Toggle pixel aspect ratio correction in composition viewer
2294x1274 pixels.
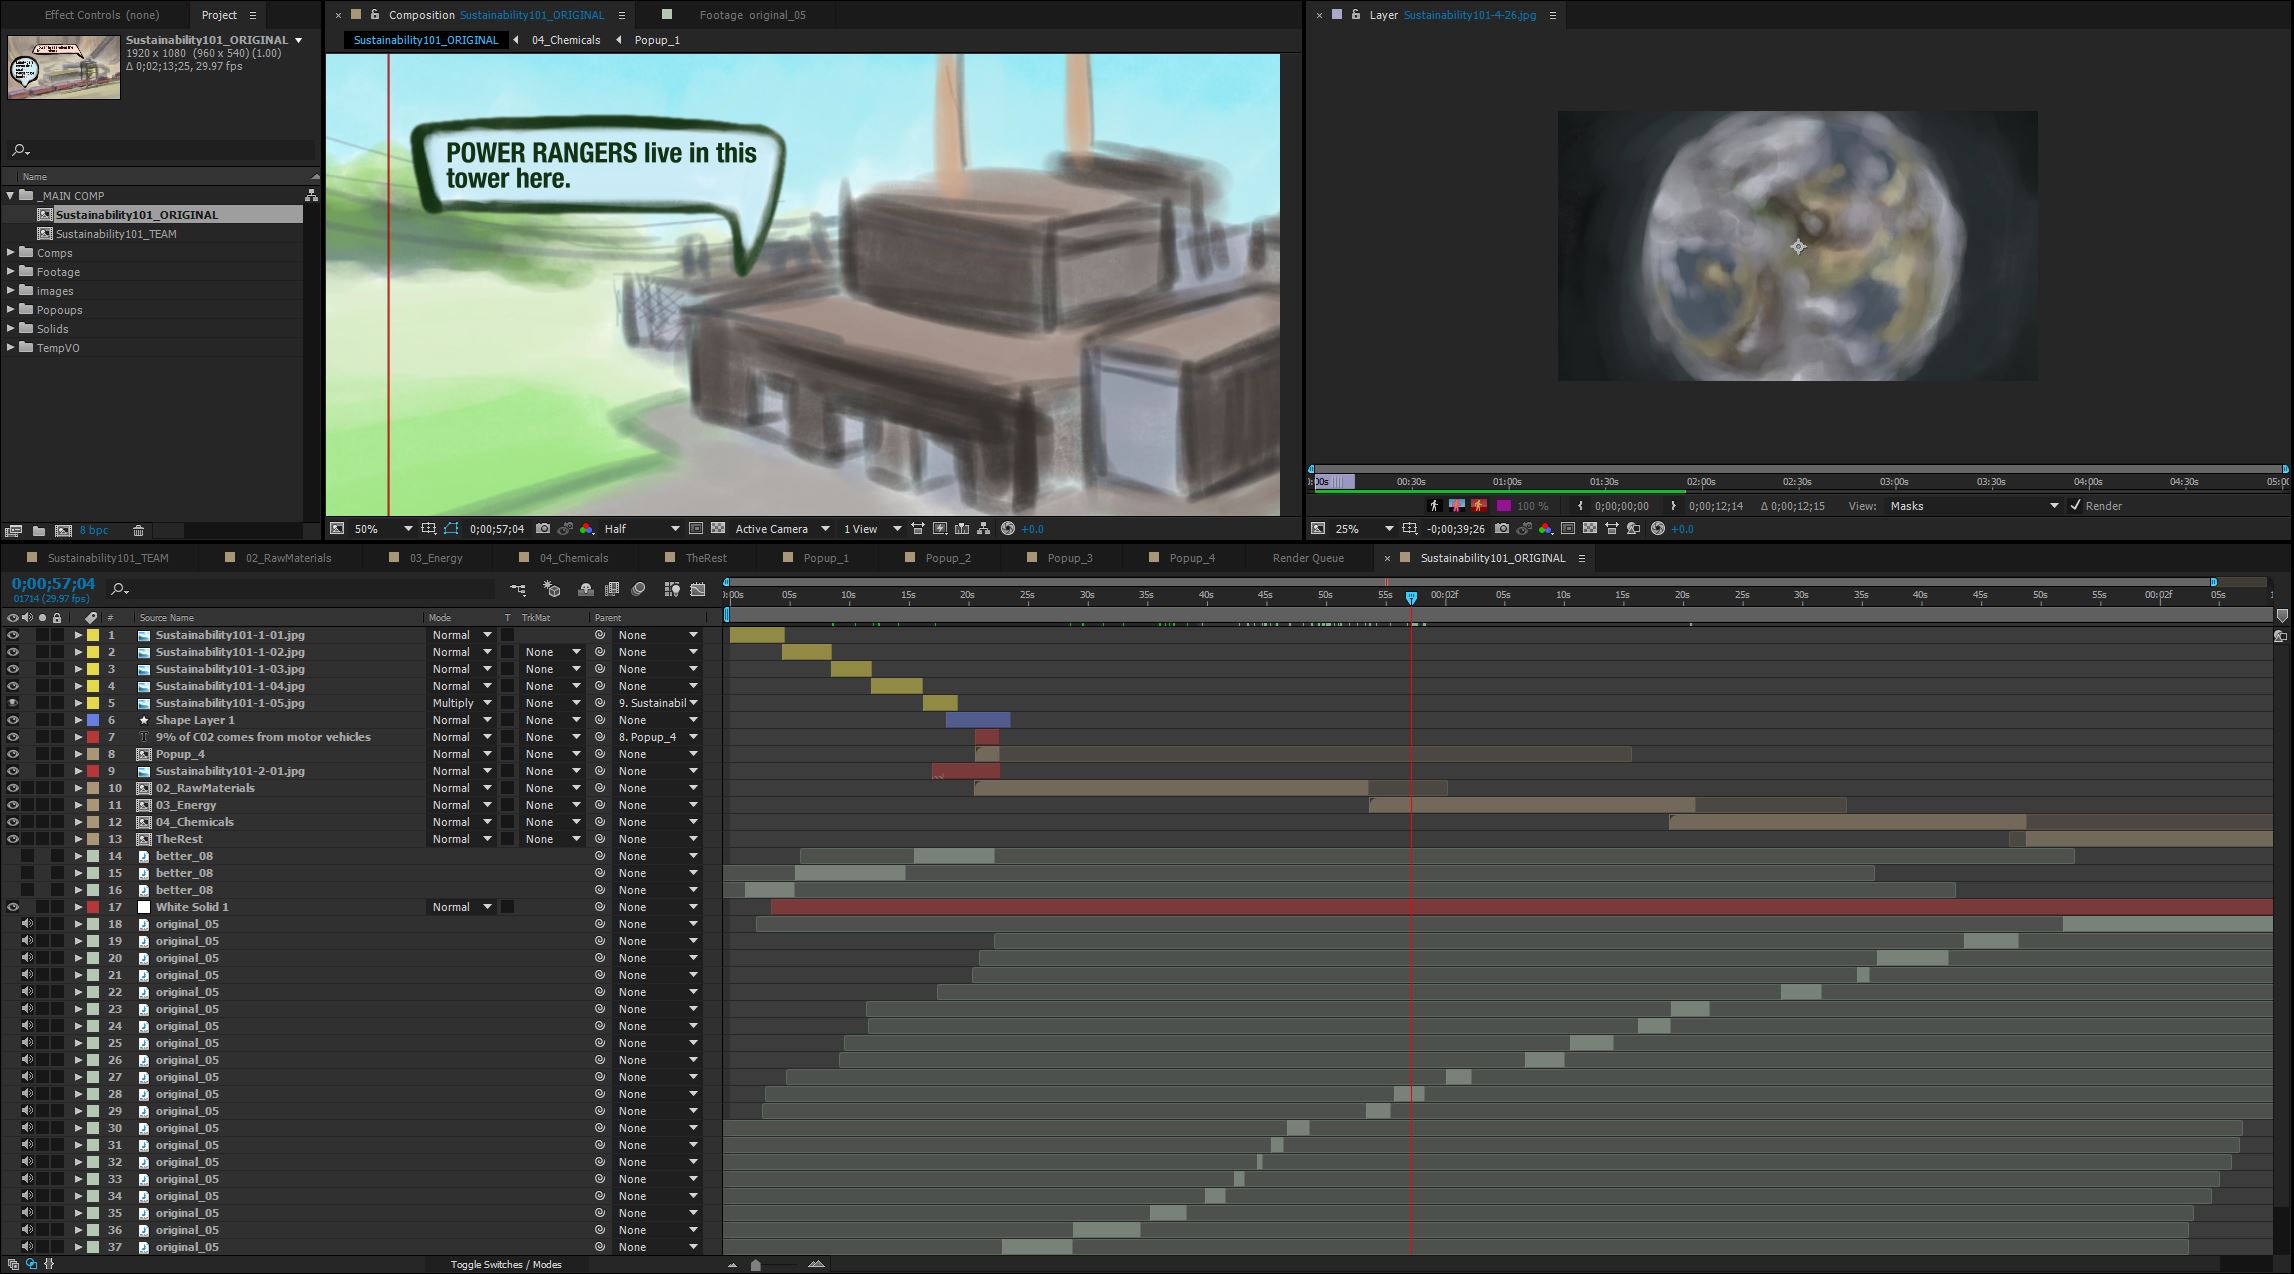(x=917, y=529)
